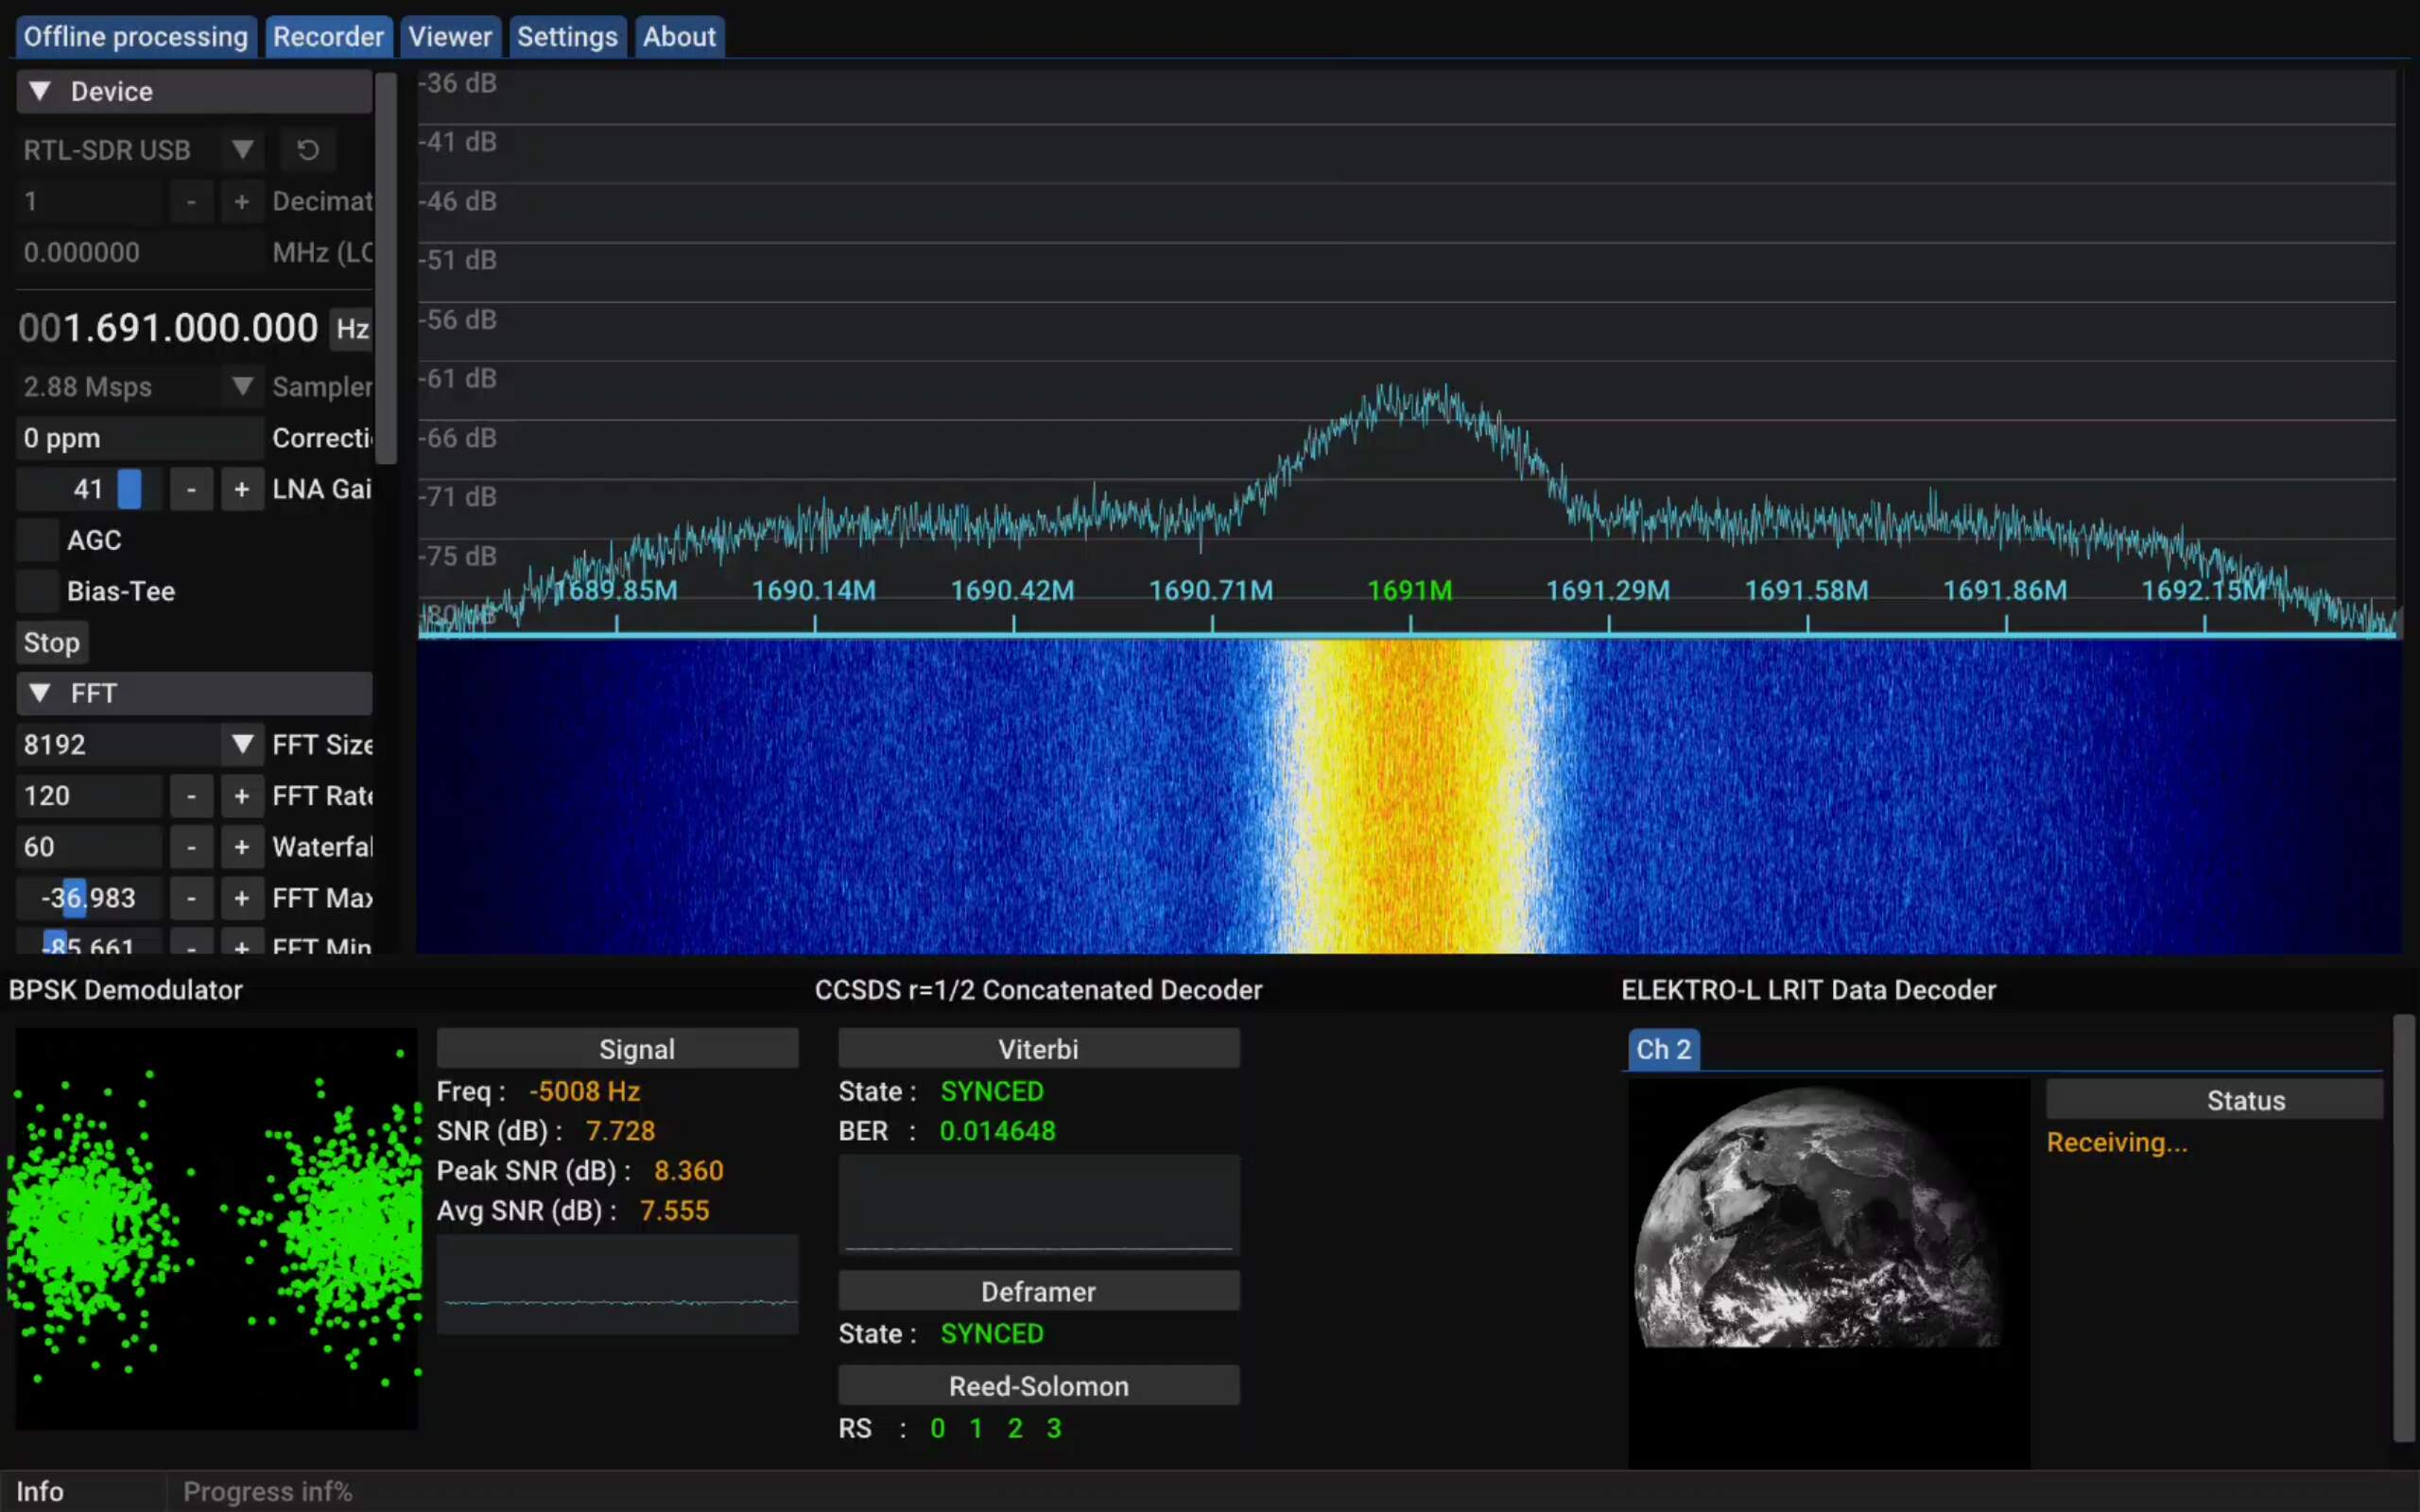Adjust the LNA Gain slider

[130, 489]
